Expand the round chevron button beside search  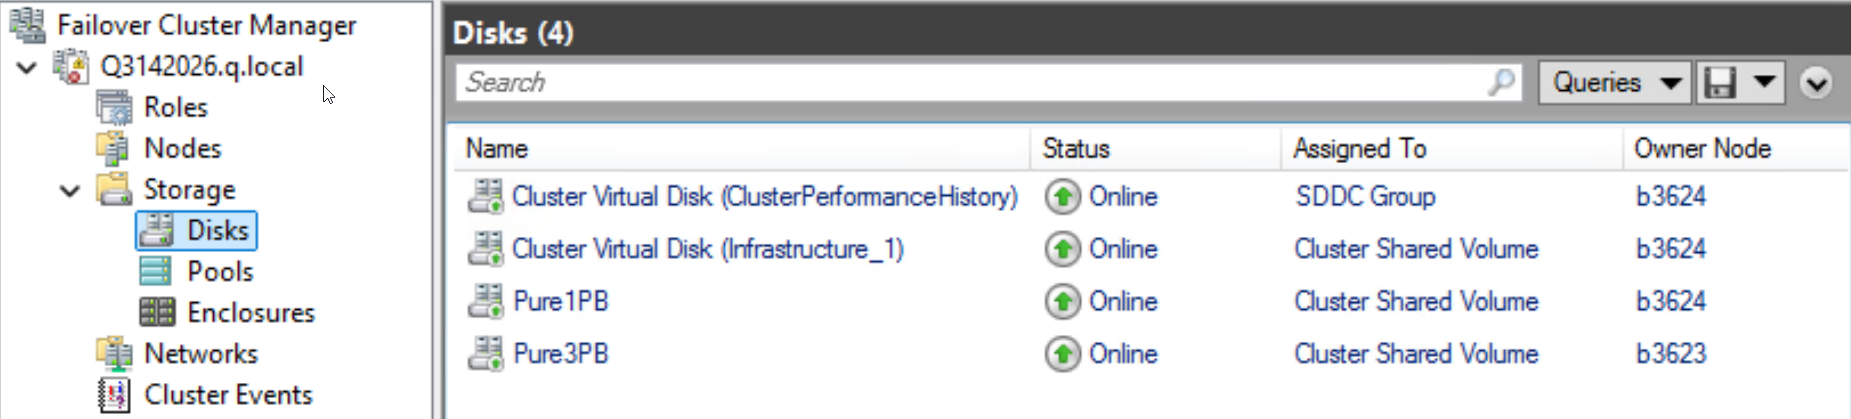tap(1816, 82)
